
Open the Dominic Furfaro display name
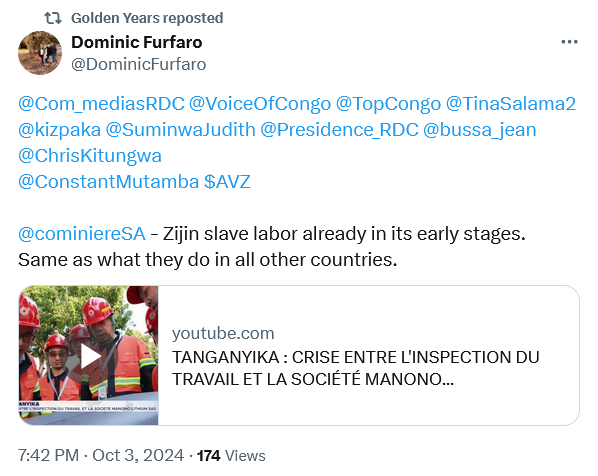(137, 42)
